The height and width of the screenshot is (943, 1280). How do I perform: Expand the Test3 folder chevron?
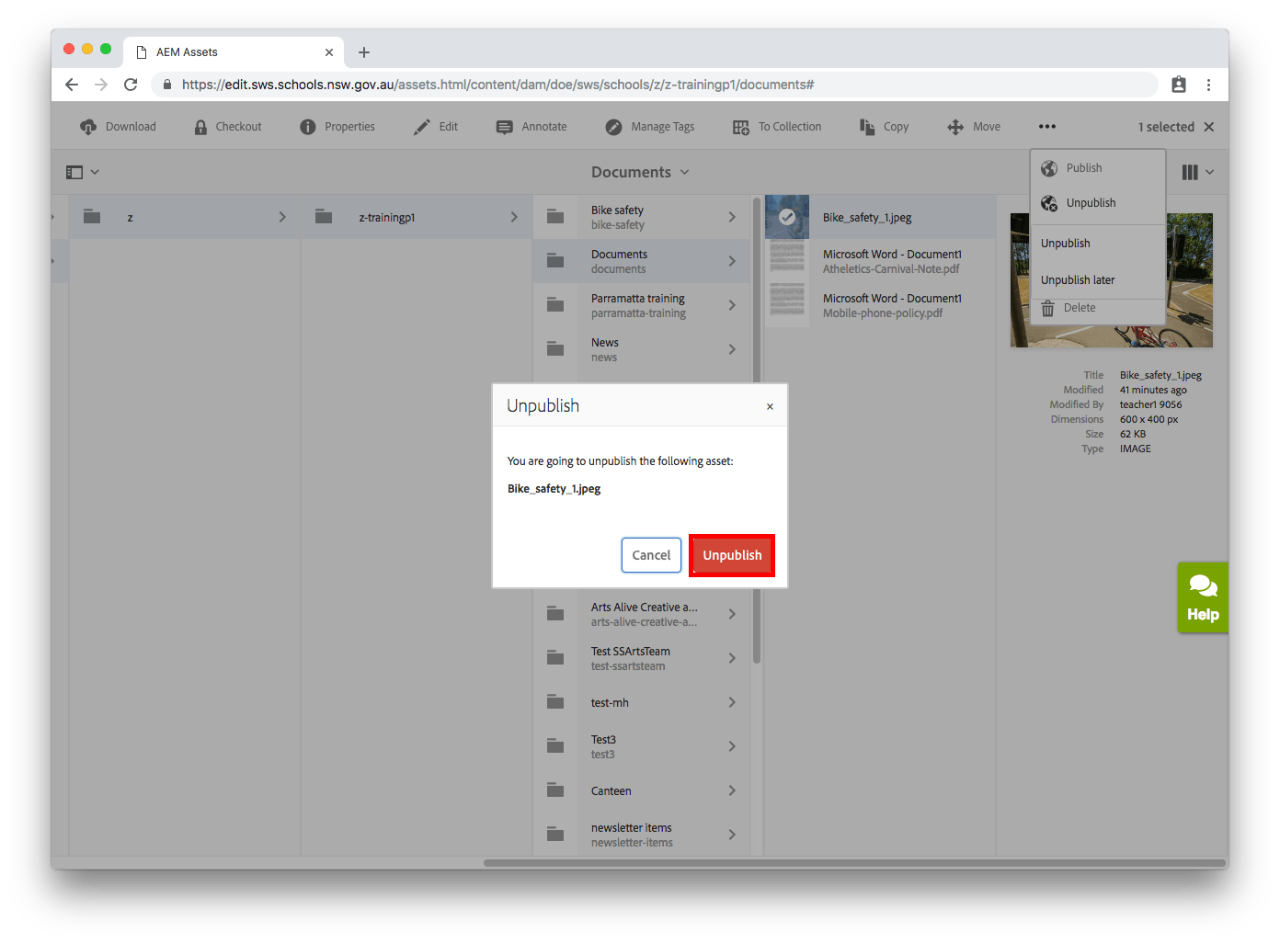pyautogui.click(x=732, y=746)
